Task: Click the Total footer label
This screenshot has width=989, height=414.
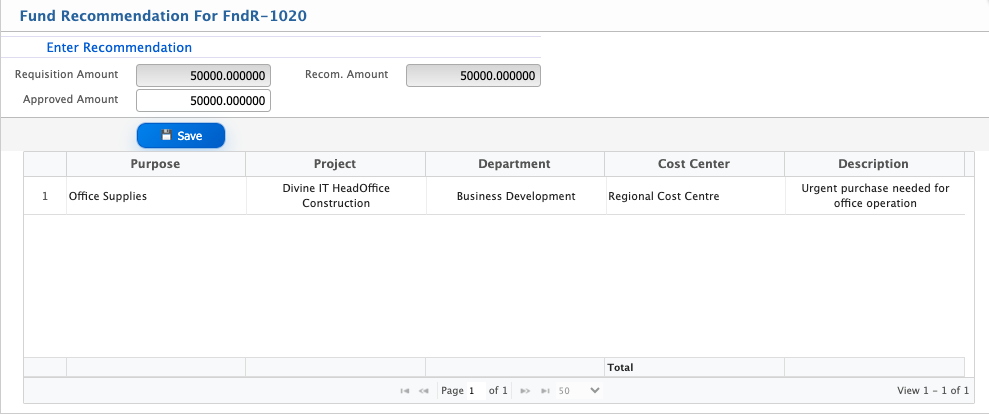Action: coord(620,367)
